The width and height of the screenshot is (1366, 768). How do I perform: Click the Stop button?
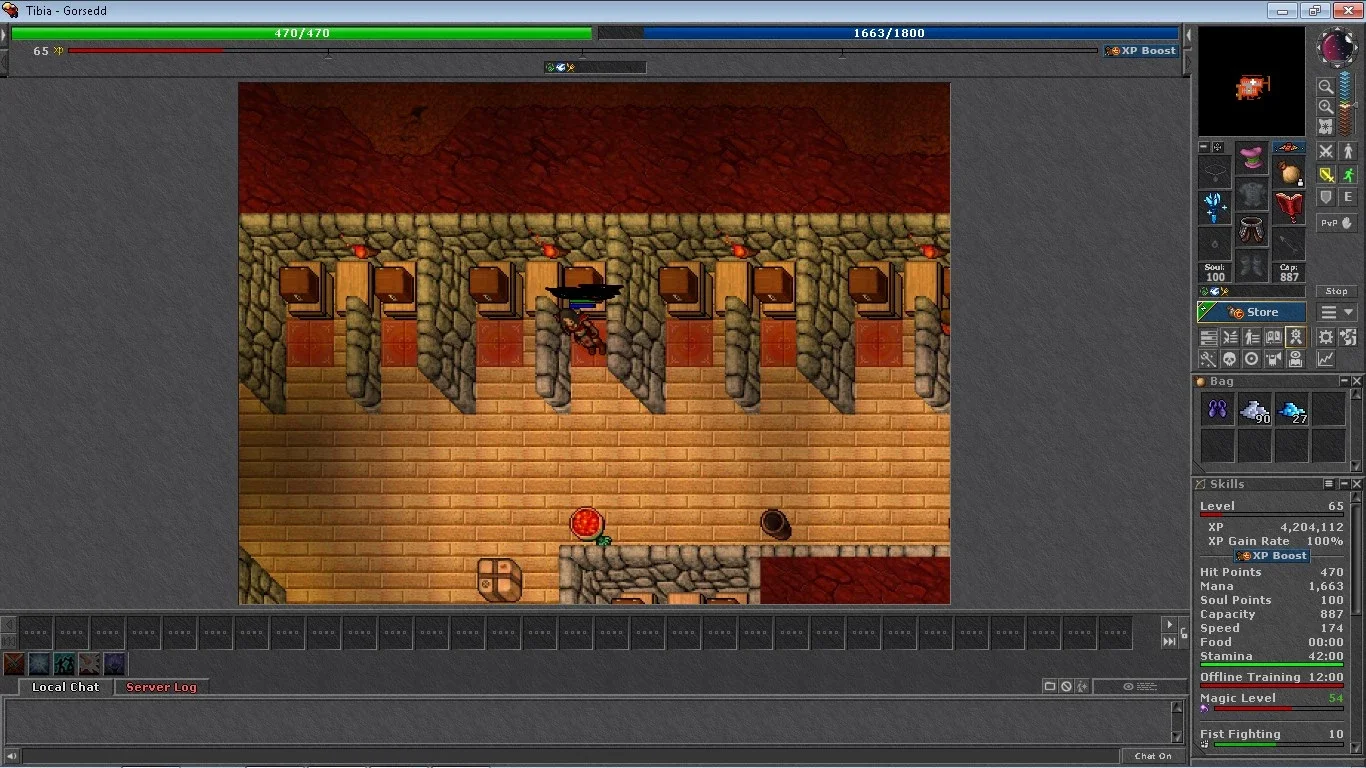(x=1337, y=291)
